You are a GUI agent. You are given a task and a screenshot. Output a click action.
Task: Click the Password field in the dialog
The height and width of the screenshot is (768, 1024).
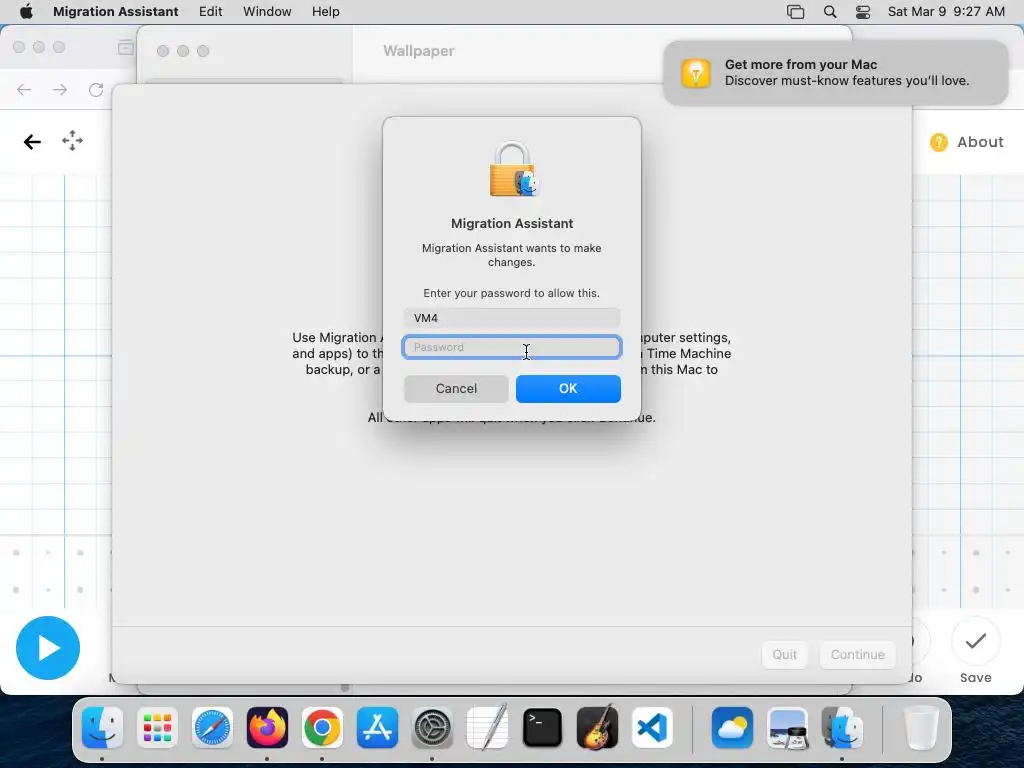511,347
